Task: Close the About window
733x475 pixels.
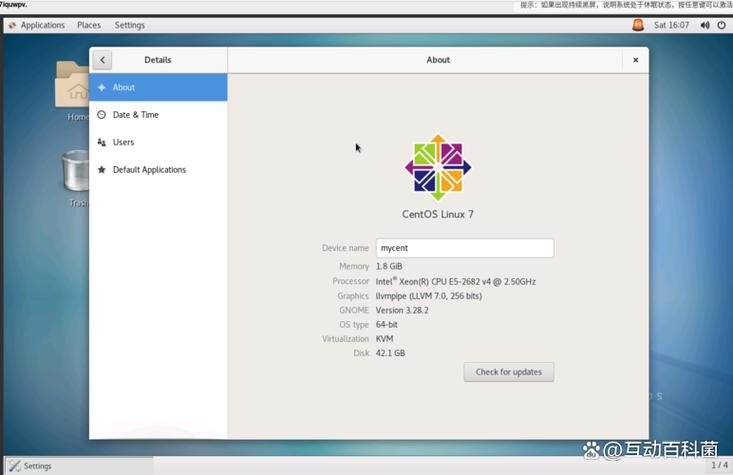Action: pyautogui.click(x=635, y=60)
